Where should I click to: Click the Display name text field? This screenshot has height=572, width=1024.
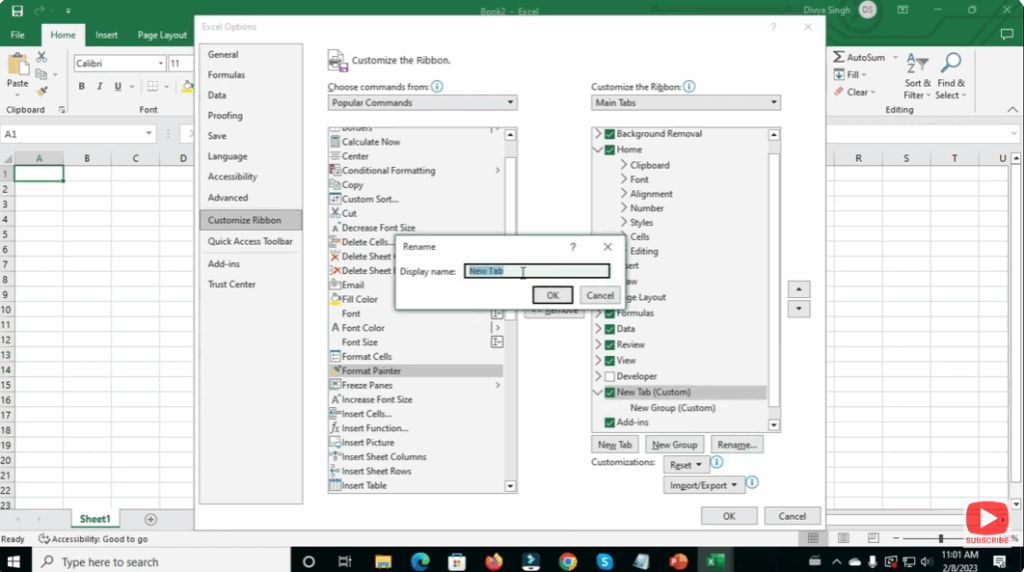pyautogui.click(x=537, y=271)
